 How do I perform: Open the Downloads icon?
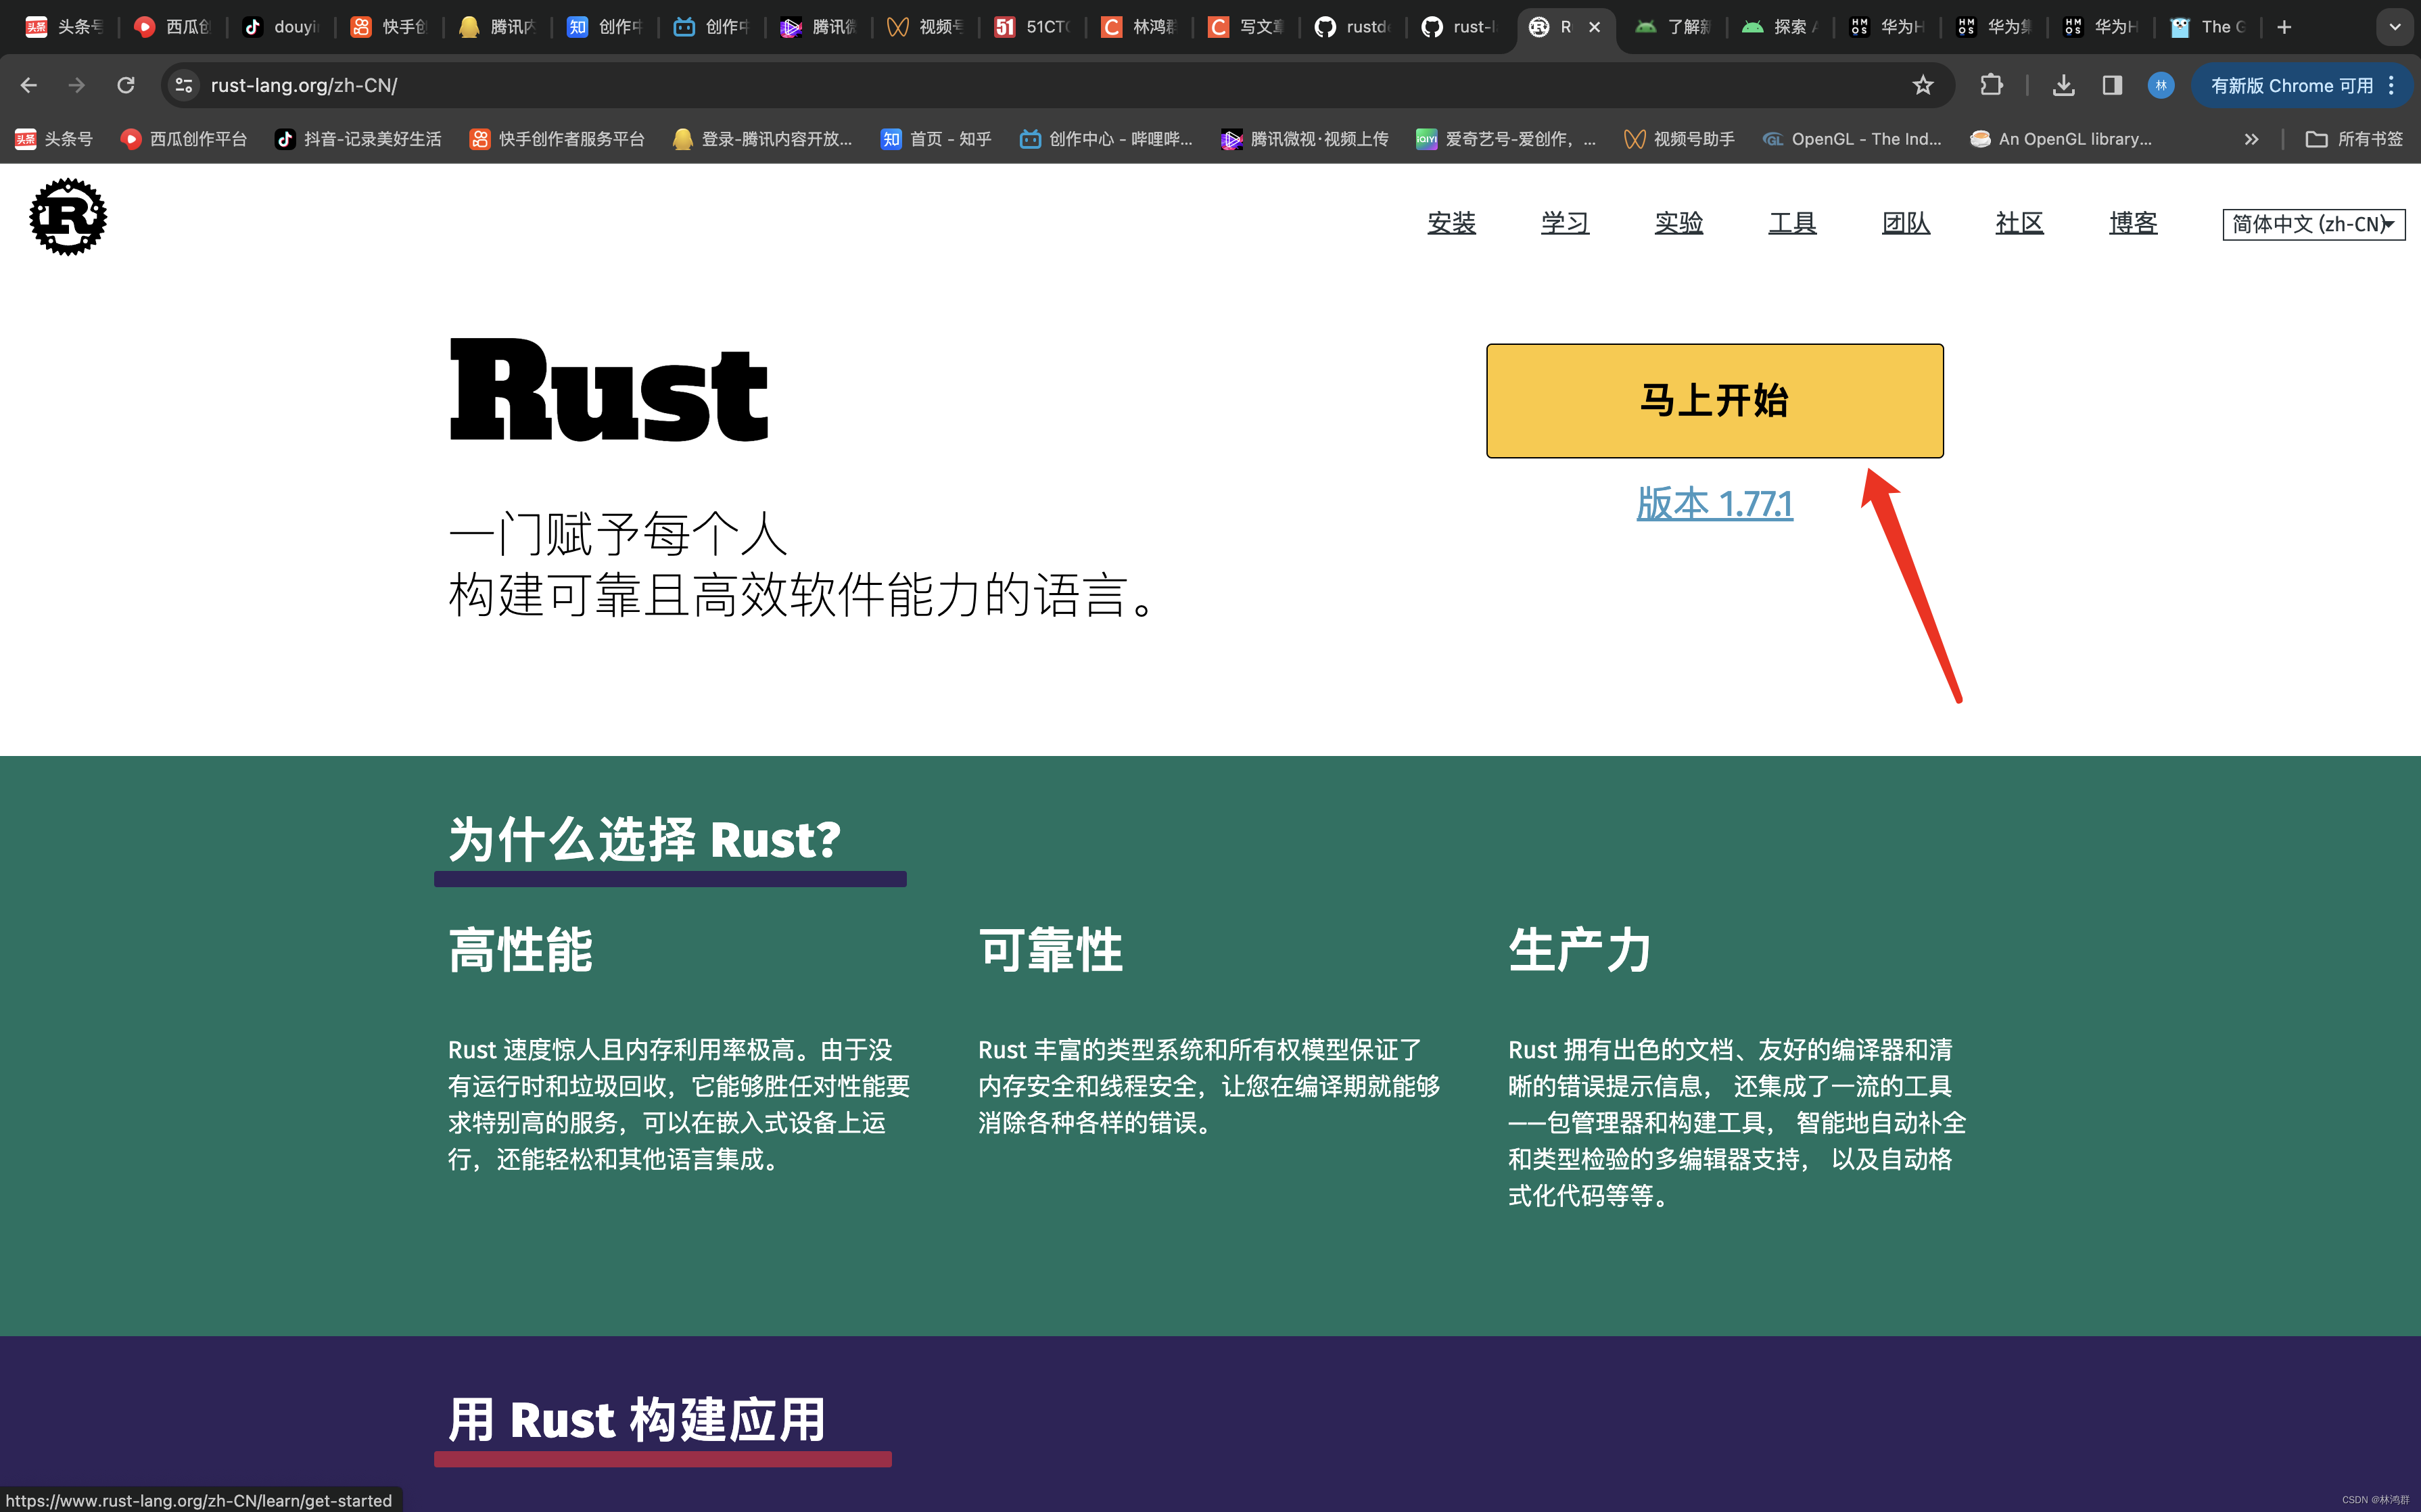(2063, 85)
